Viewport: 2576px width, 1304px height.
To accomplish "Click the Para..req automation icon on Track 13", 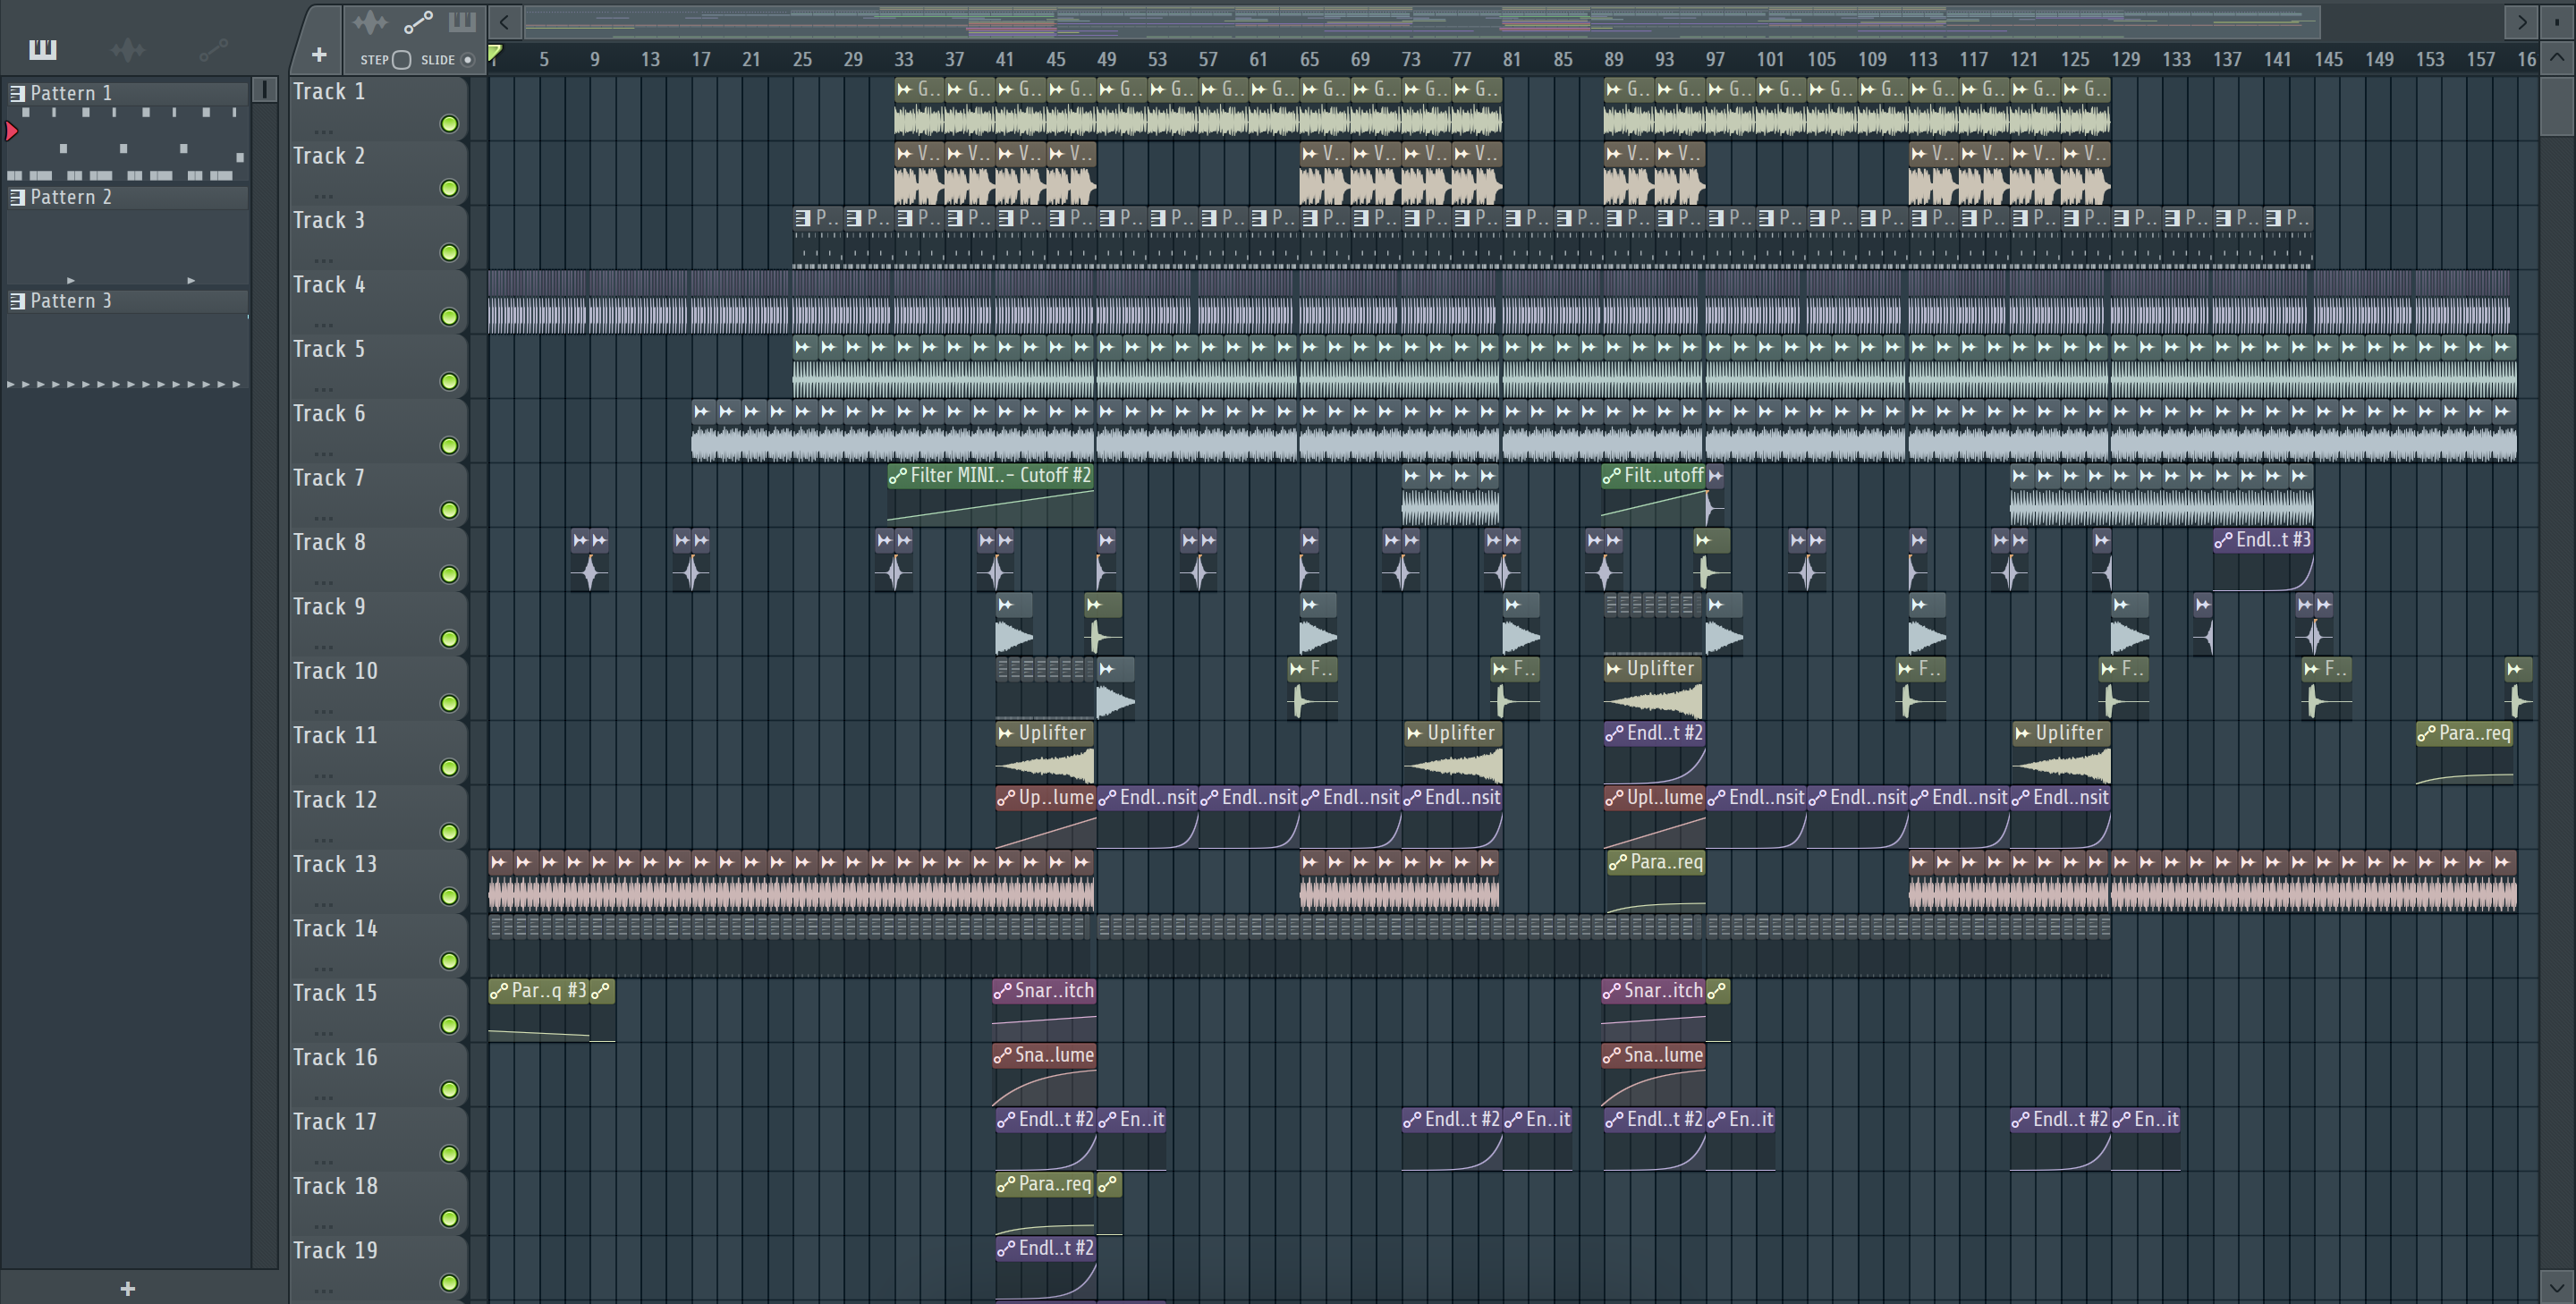I will tap(1617, 862).
